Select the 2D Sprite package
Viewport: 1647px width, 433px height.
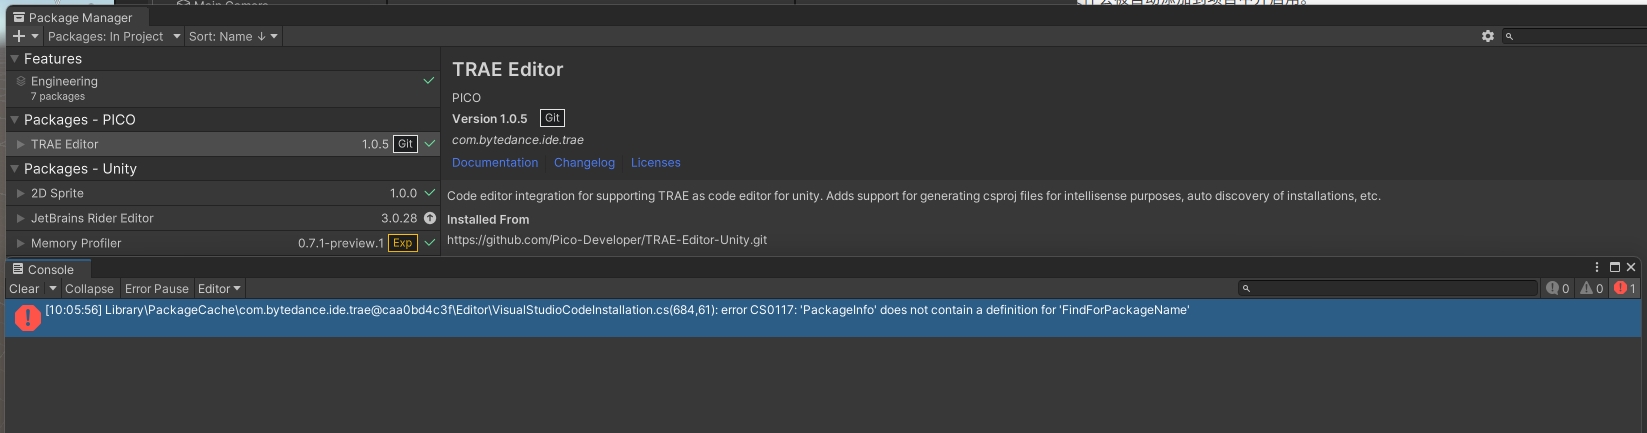pos(222,193)
